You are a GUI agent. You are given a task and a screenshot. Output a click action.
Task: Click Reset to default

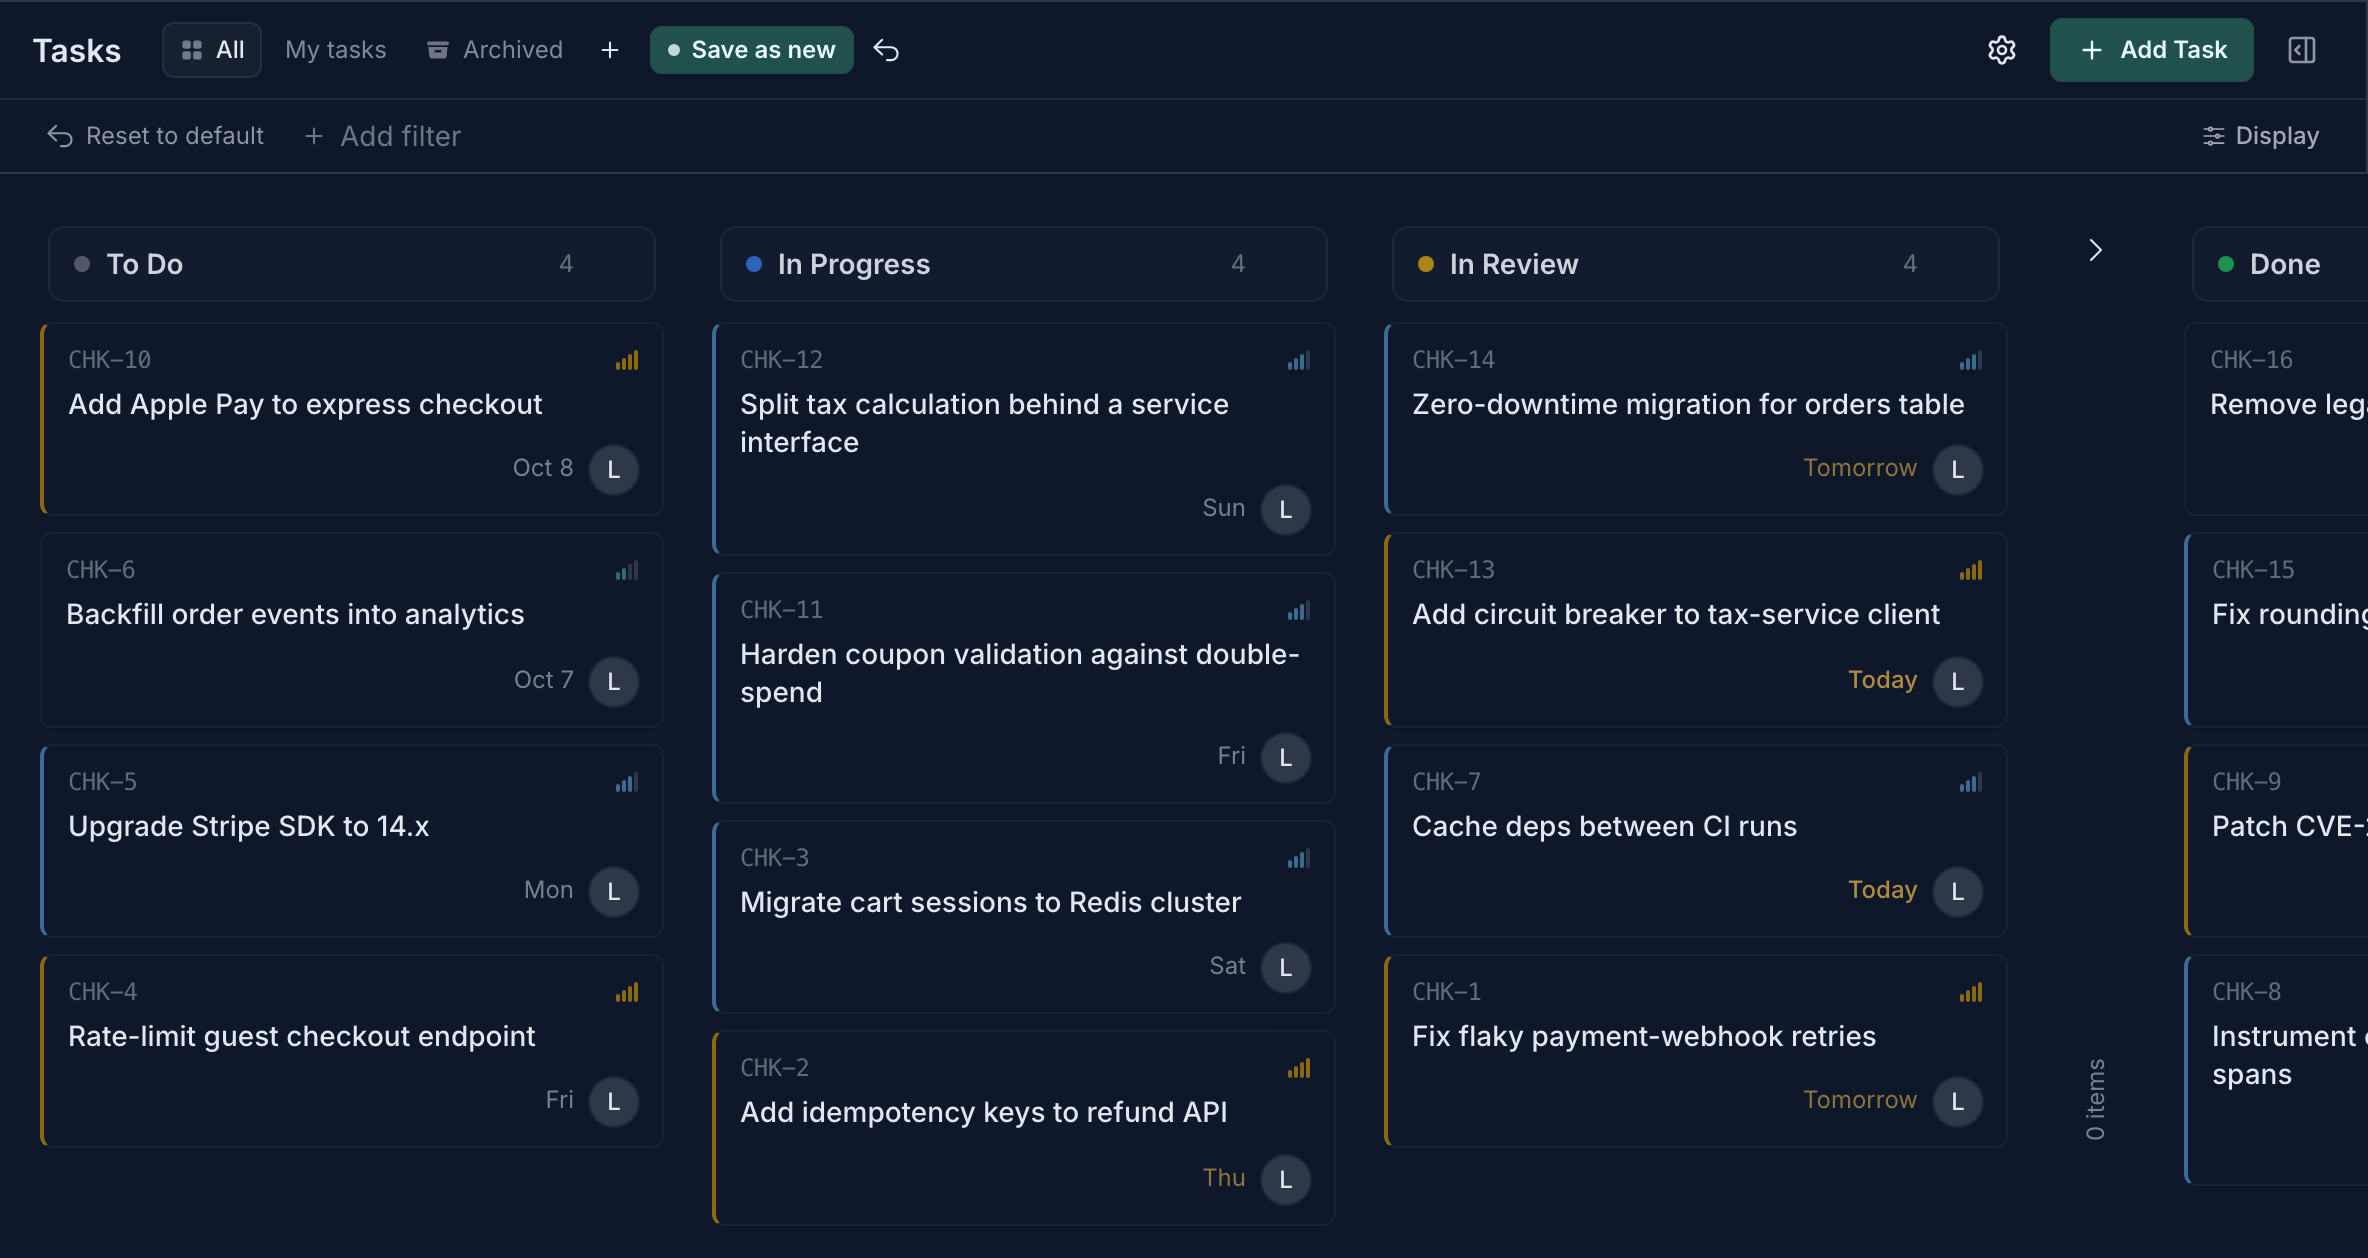(156, 136)
